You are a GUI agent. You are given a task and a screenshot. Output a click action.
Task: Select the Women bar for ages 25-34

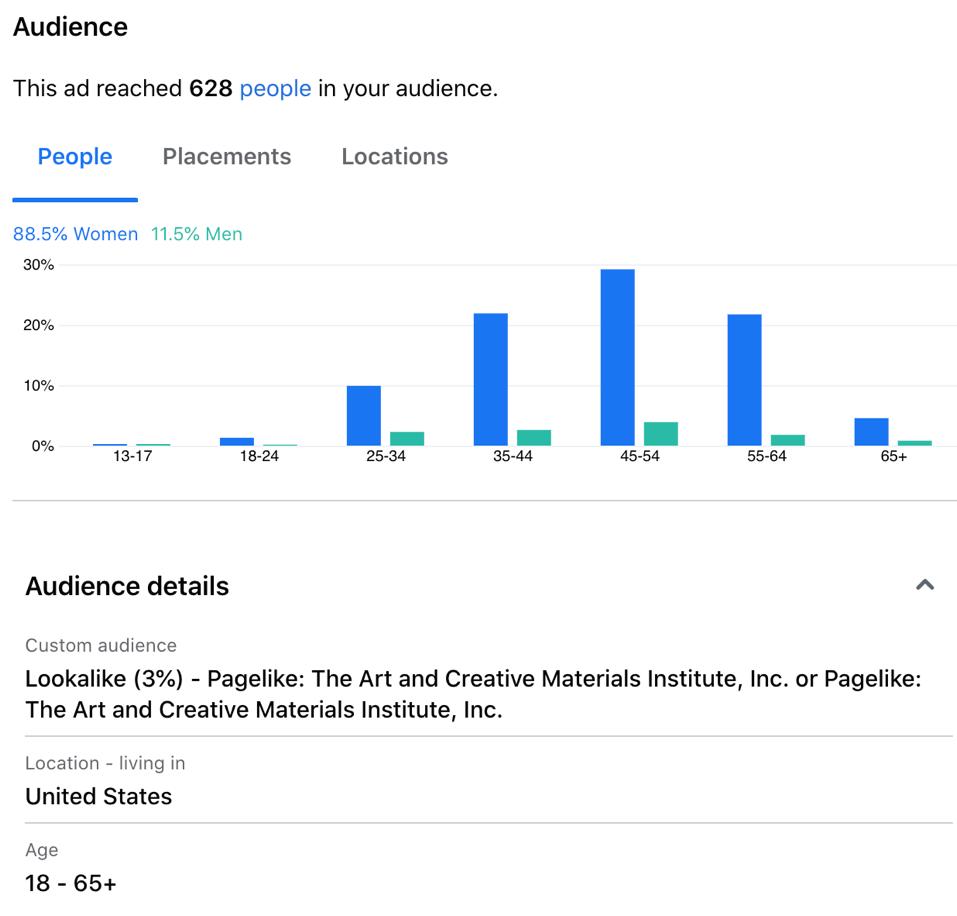click(363, 416)
